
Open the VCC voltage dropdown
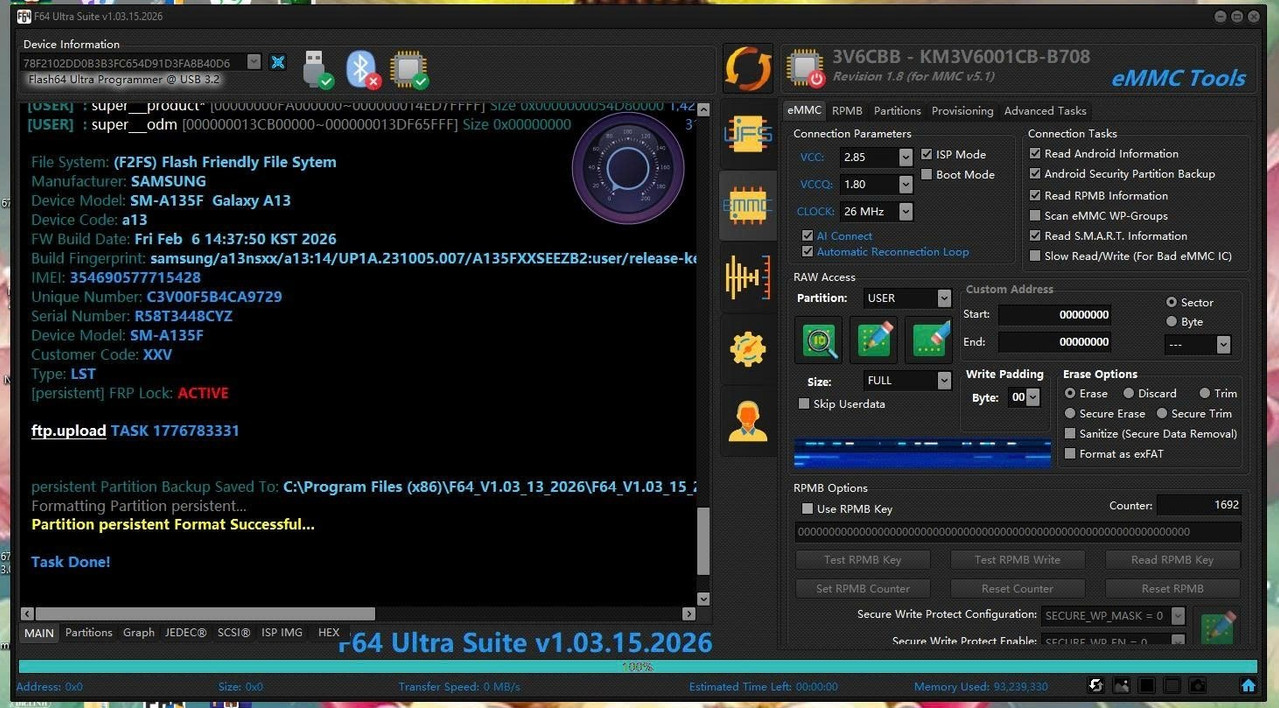(905, 157)
